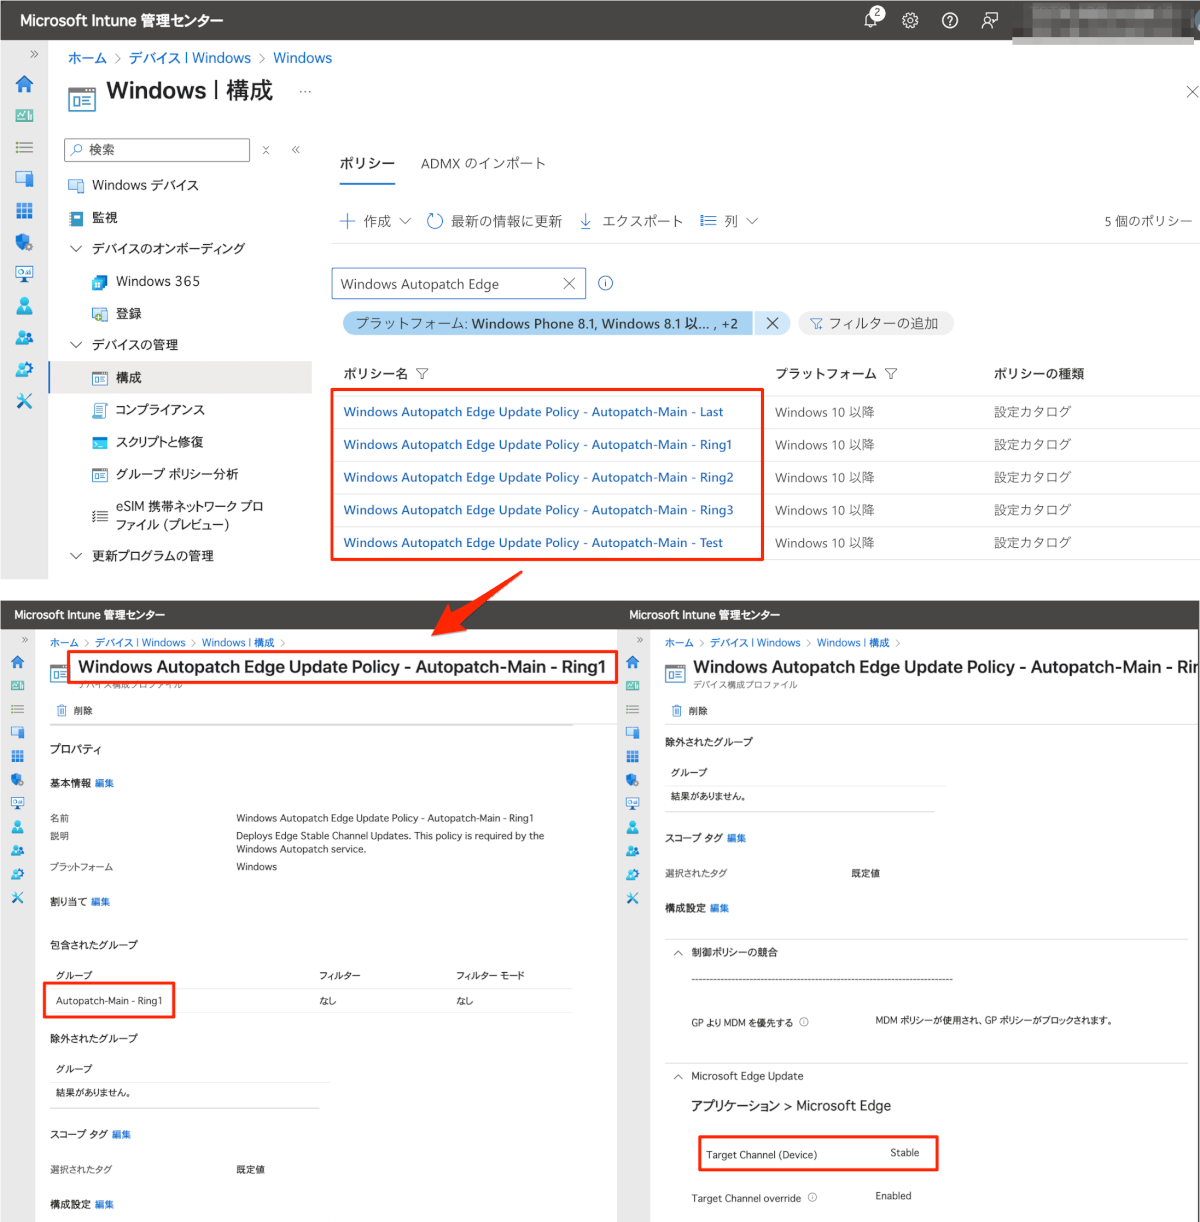Open eSIM 携帯ネットワーク プロファイル menu item
Screen dimensions: 1200x1222
point(189,515)
